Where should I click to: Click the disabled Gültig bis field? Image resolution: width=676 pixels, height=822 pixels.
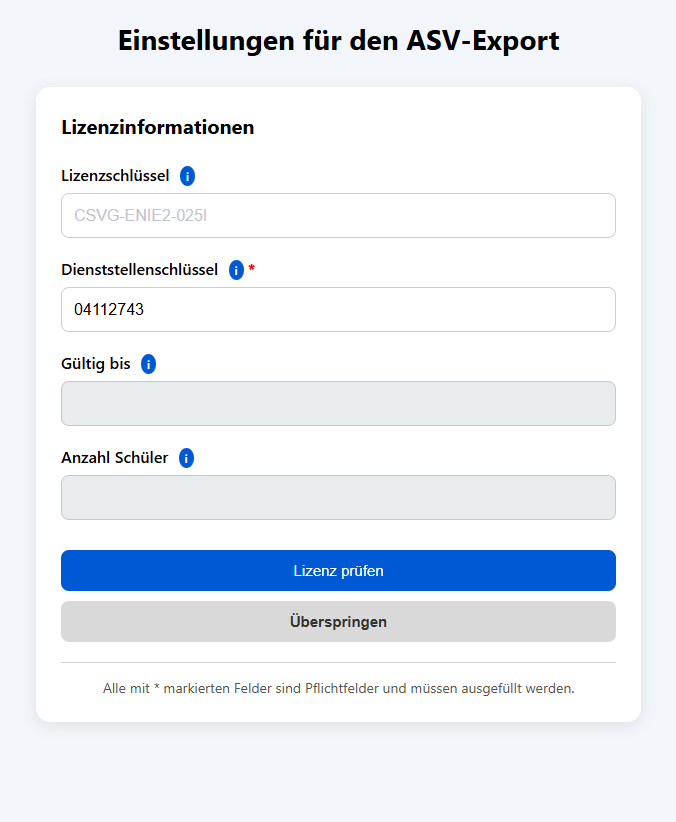(338, 403)
